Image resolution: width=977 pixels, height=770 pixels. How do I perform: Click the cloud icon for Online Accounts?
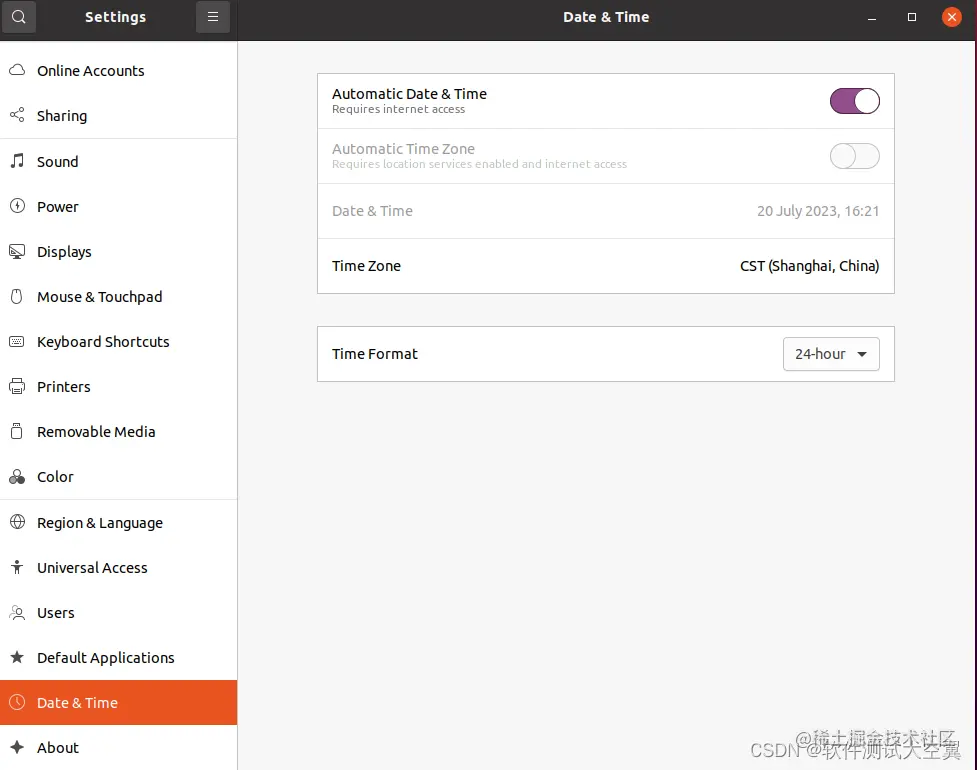tap(17, 70)
